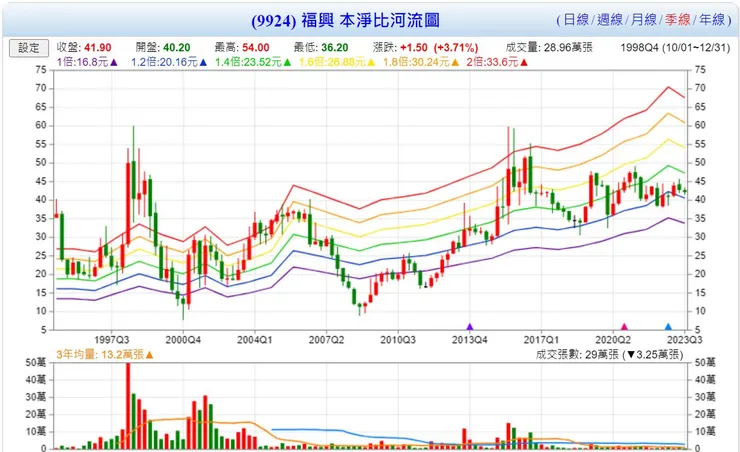
Task: Select pink marker on axis near 2020Q2
Action: point(624,326)
